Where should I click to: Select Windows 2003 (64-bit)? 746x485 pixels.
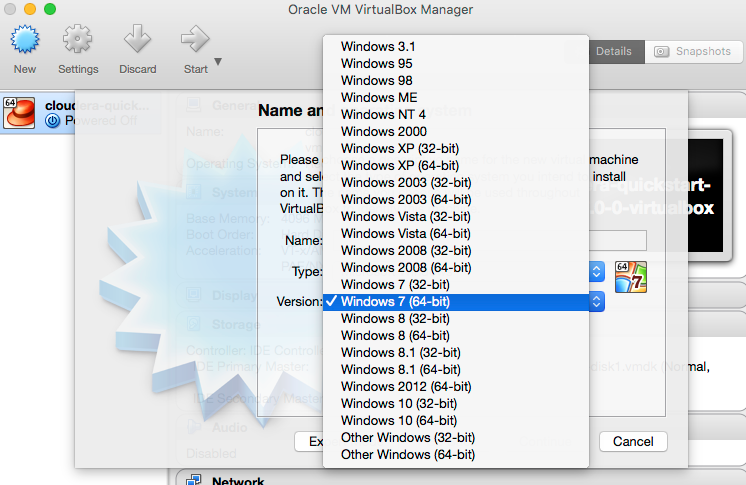tap(456, 199)
